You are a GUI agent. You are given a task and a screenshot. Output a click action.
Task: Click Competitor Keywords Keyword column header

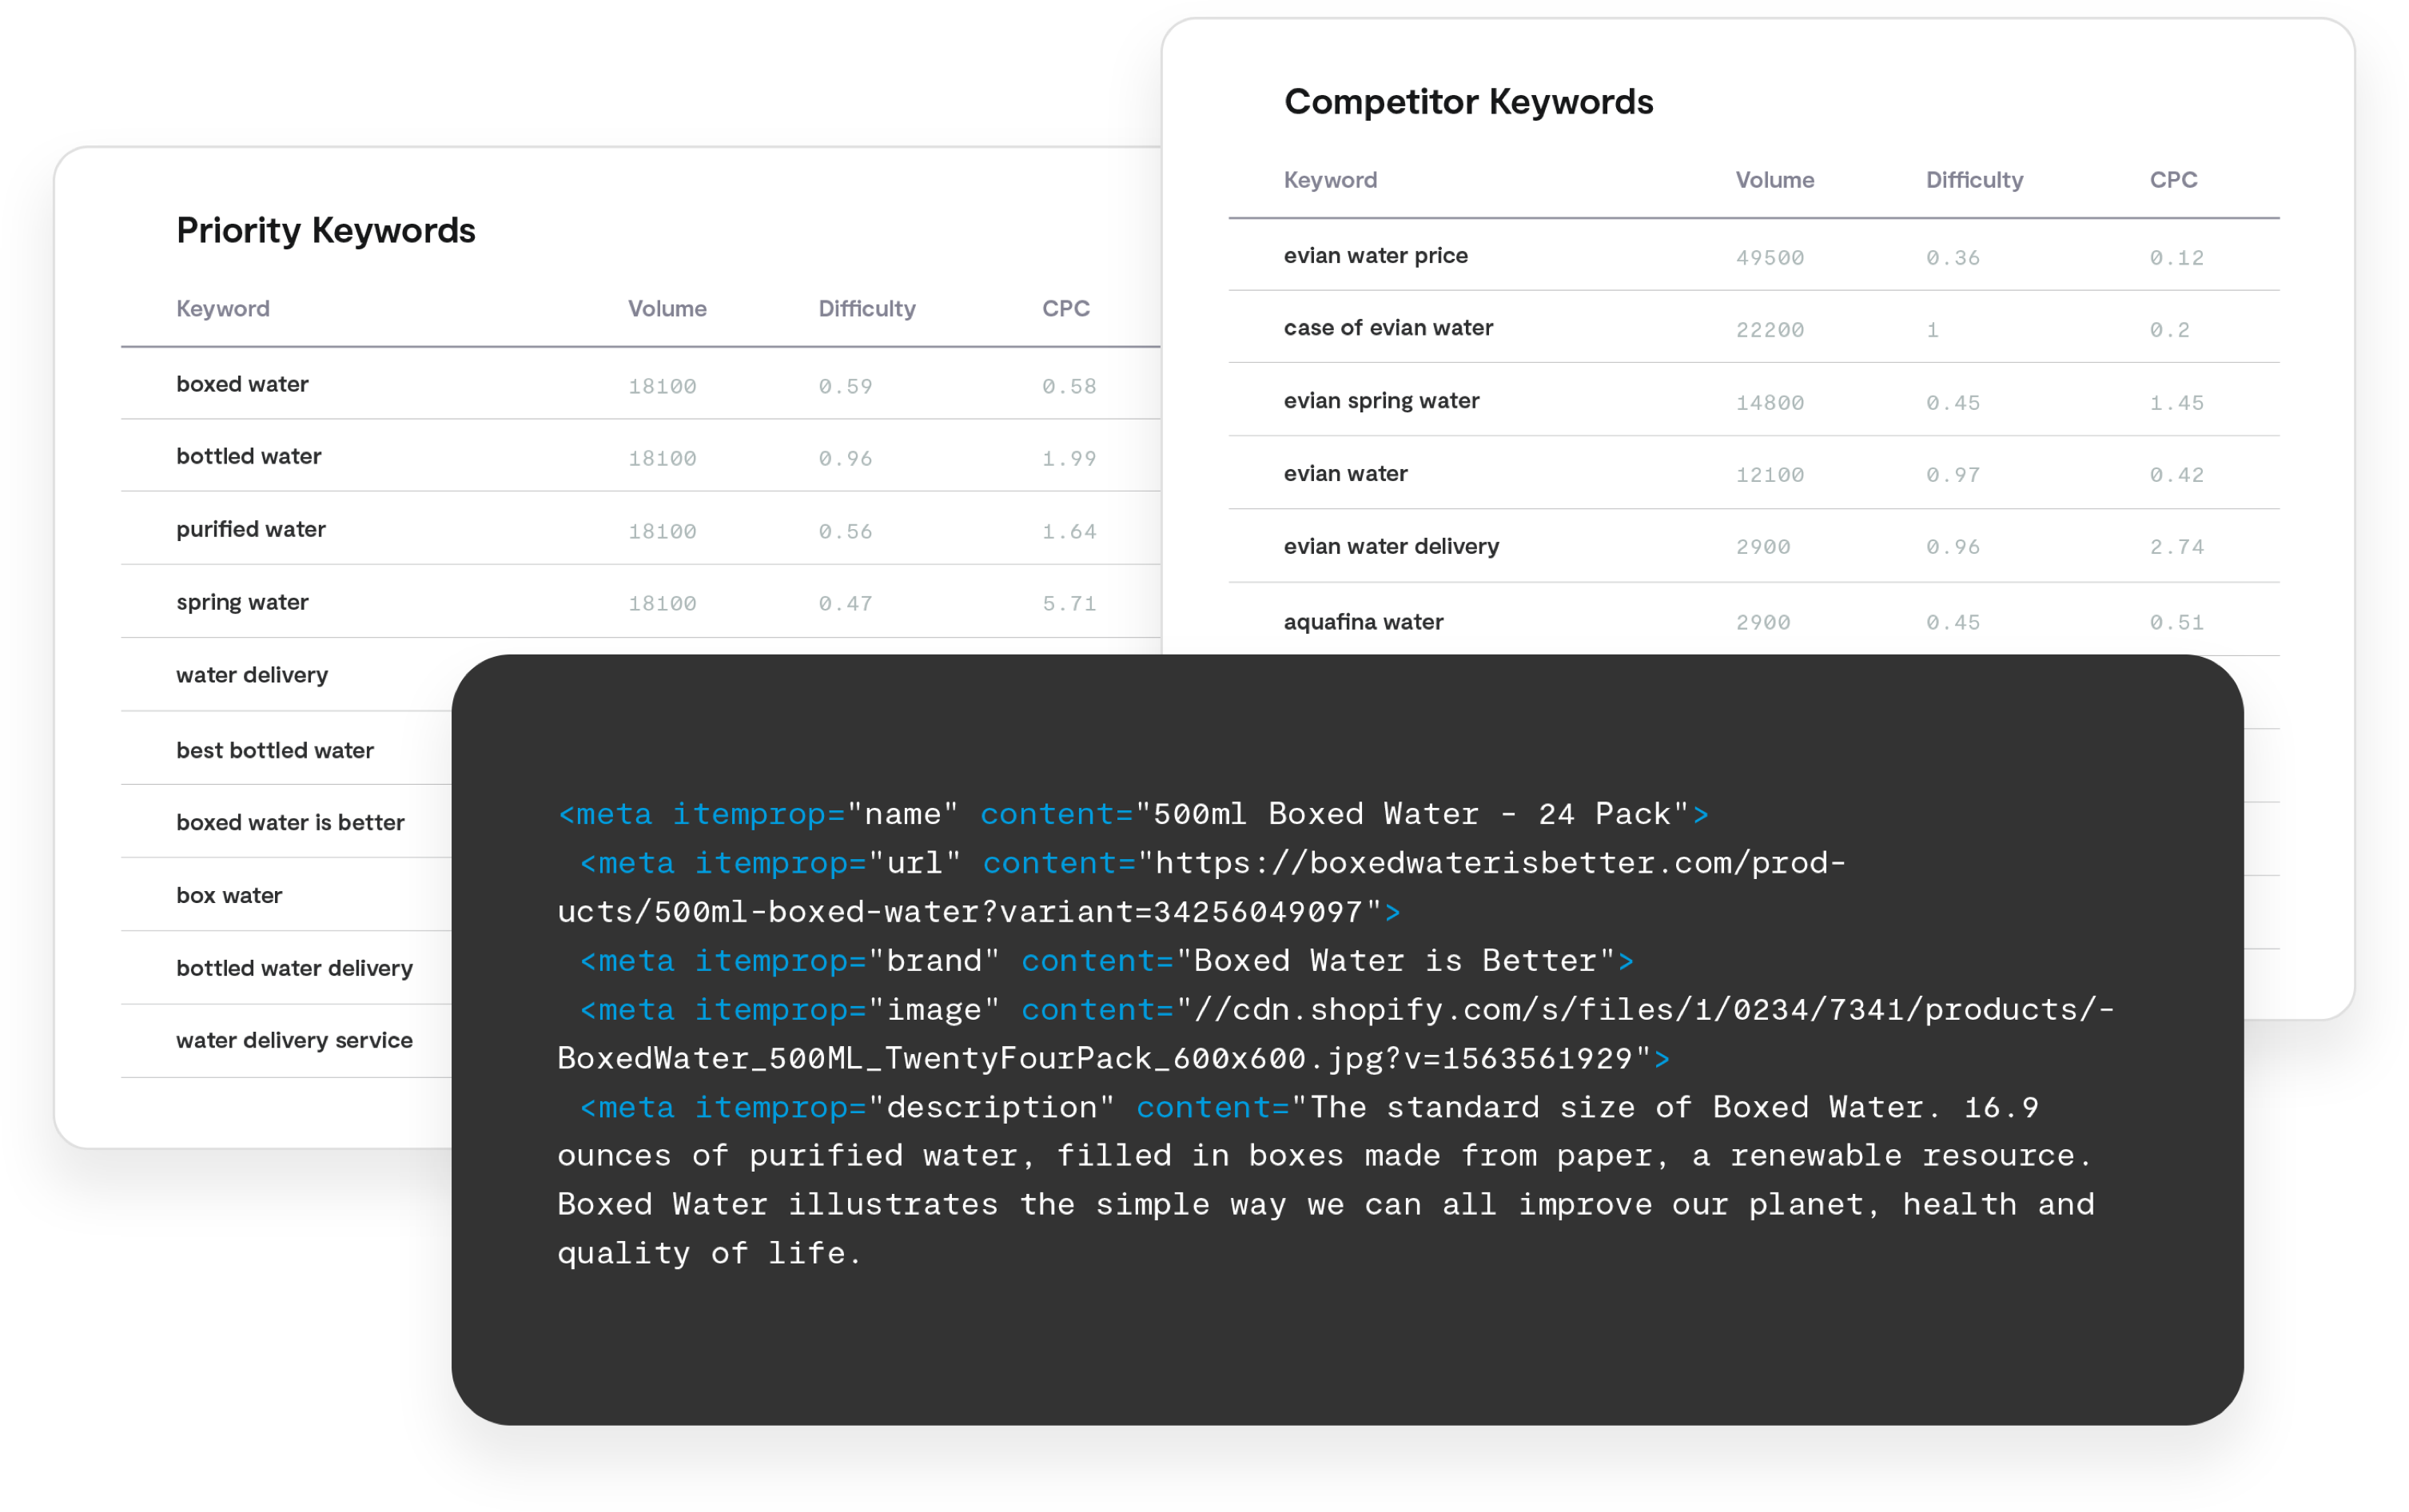click(1330, 180)
